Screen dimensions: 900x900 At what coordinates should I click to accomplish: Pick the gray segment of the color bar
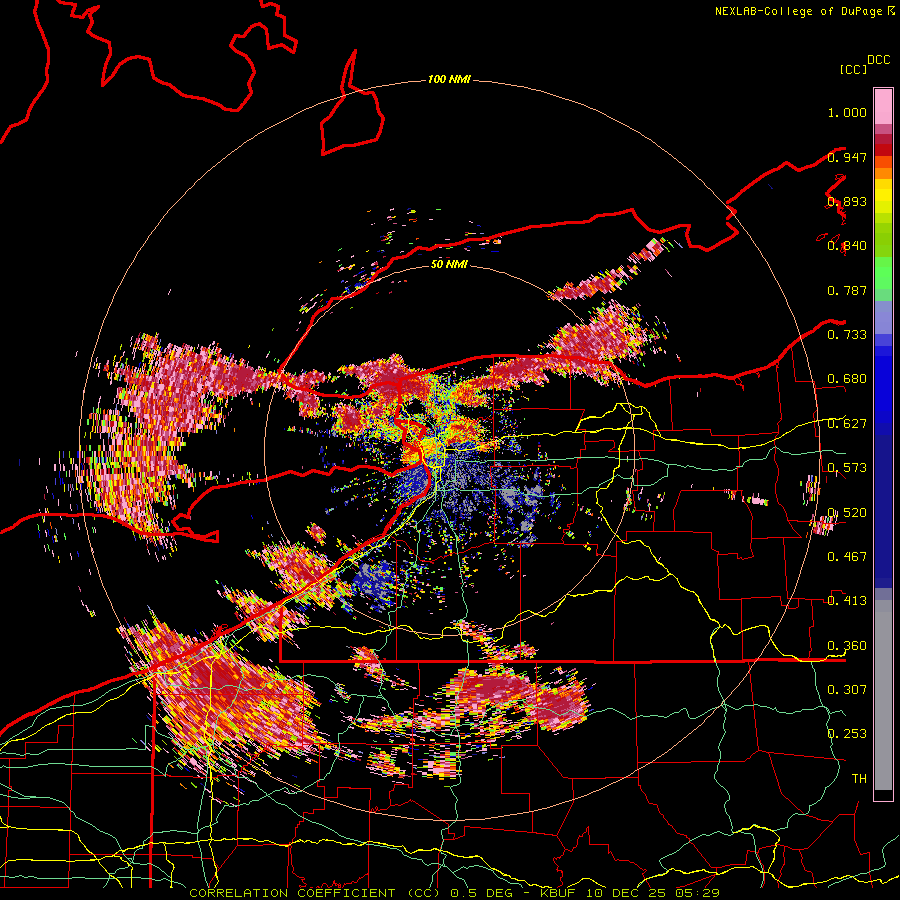(883, 695)
